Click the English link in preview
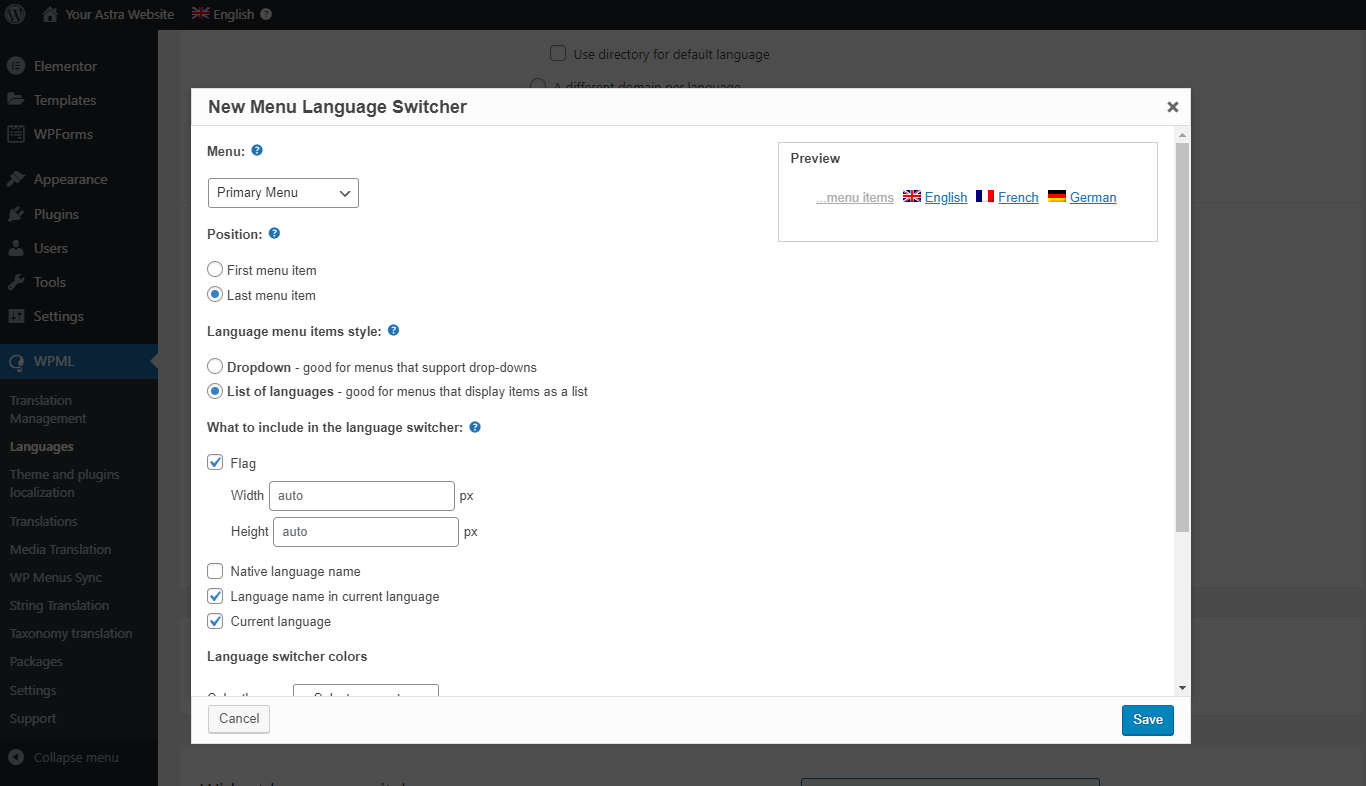Viewport: 1366px width, 786px height. pos(946,197)
